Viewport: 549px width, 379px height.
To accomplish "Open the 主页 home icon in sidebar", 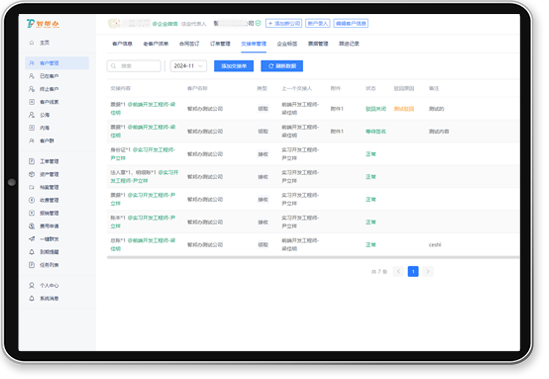I will (32, 43).
